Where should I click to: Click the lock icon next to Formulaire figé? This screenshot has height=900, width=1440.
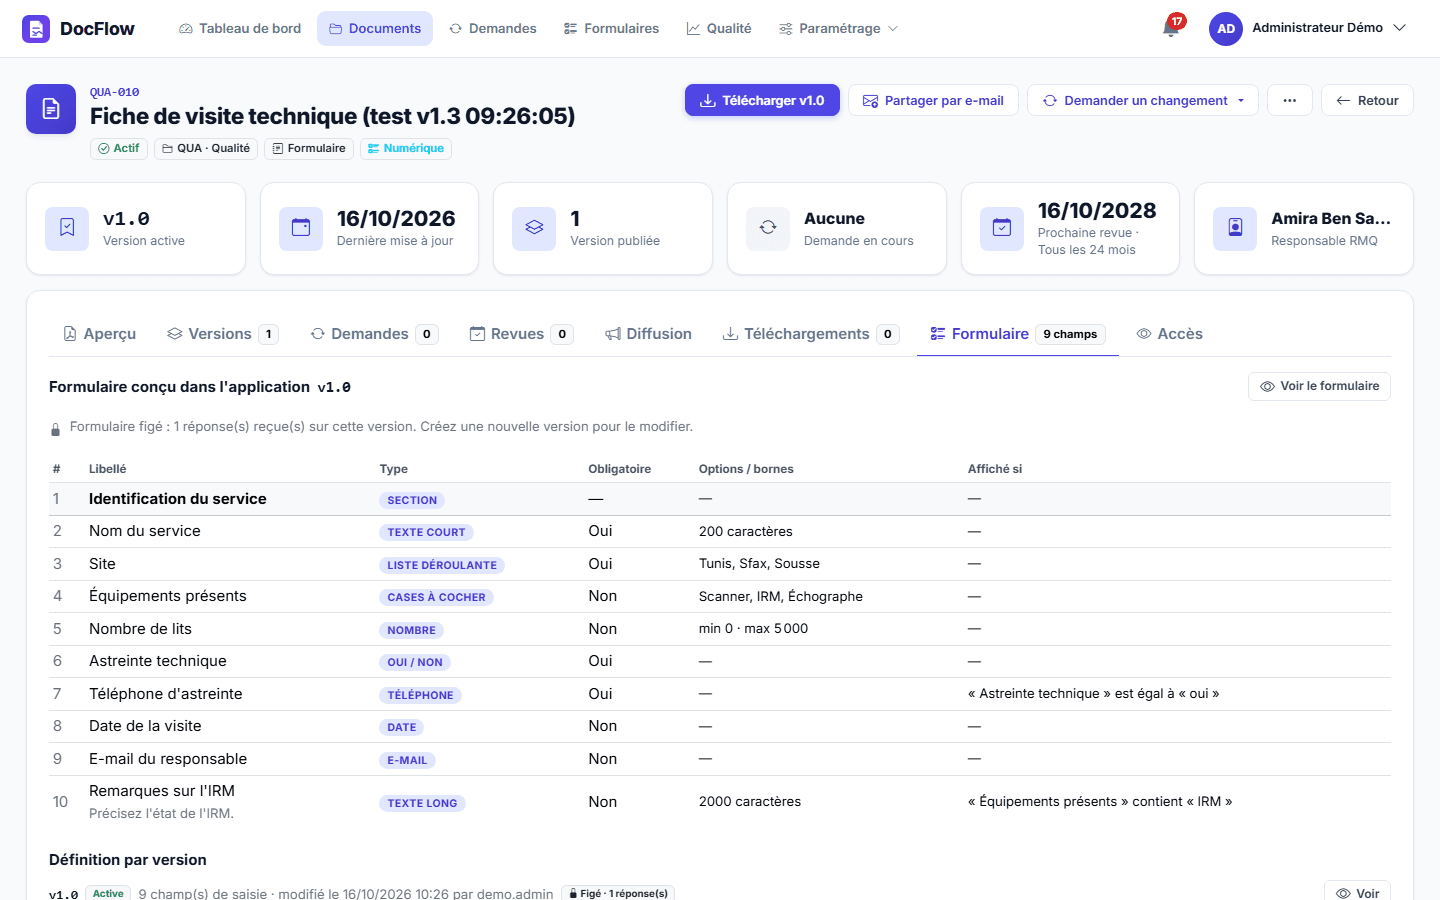coord(56,429)
